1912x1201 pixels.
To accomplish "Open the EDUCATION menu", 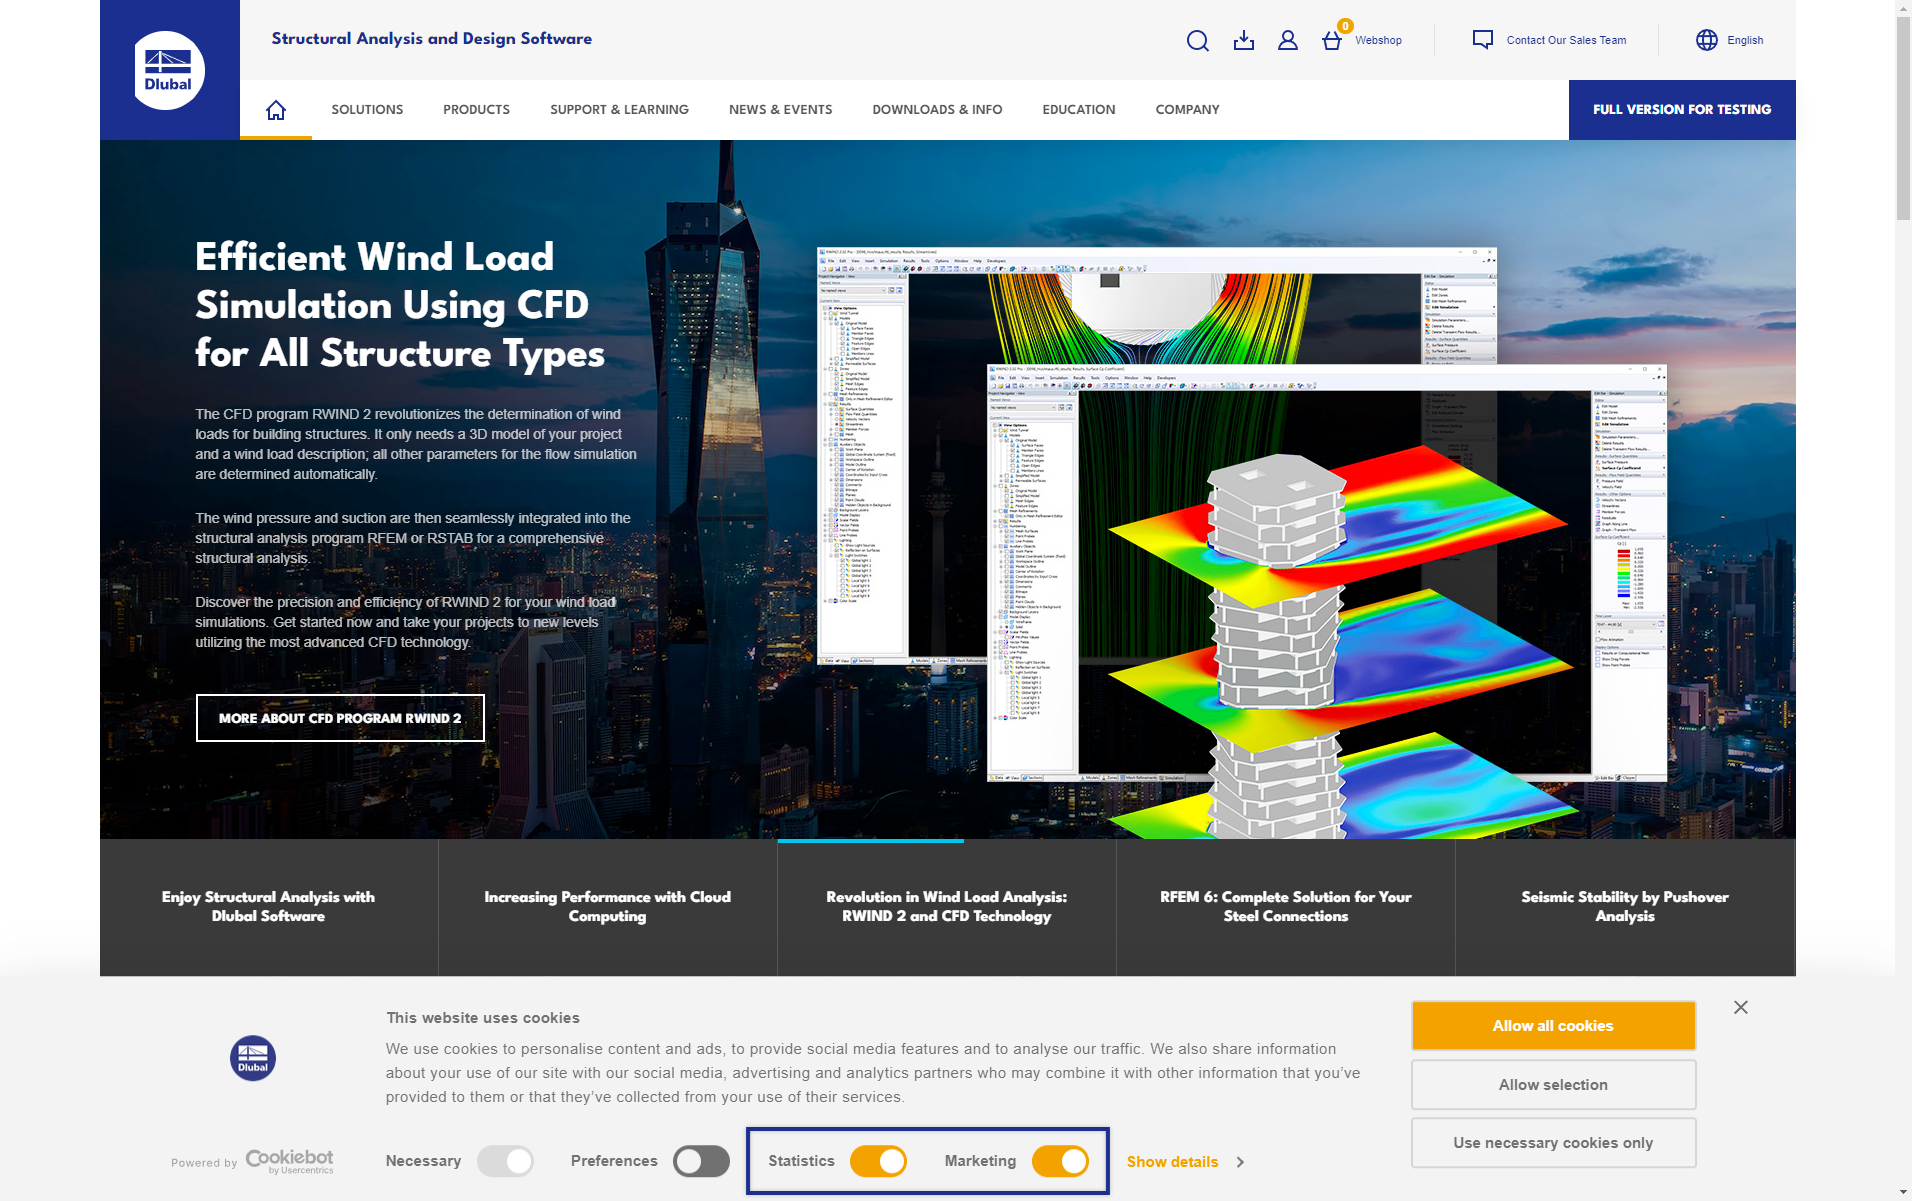I will click(1078, 110).
